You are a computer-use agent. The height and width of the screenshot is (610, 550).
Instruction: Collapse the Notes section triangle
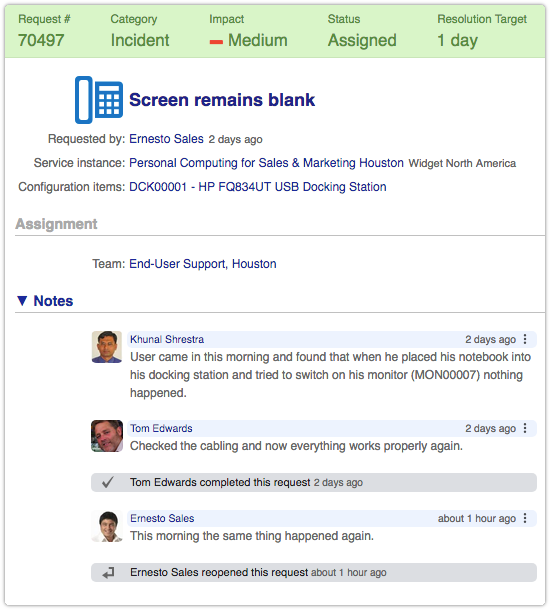(x=22, y=301)
